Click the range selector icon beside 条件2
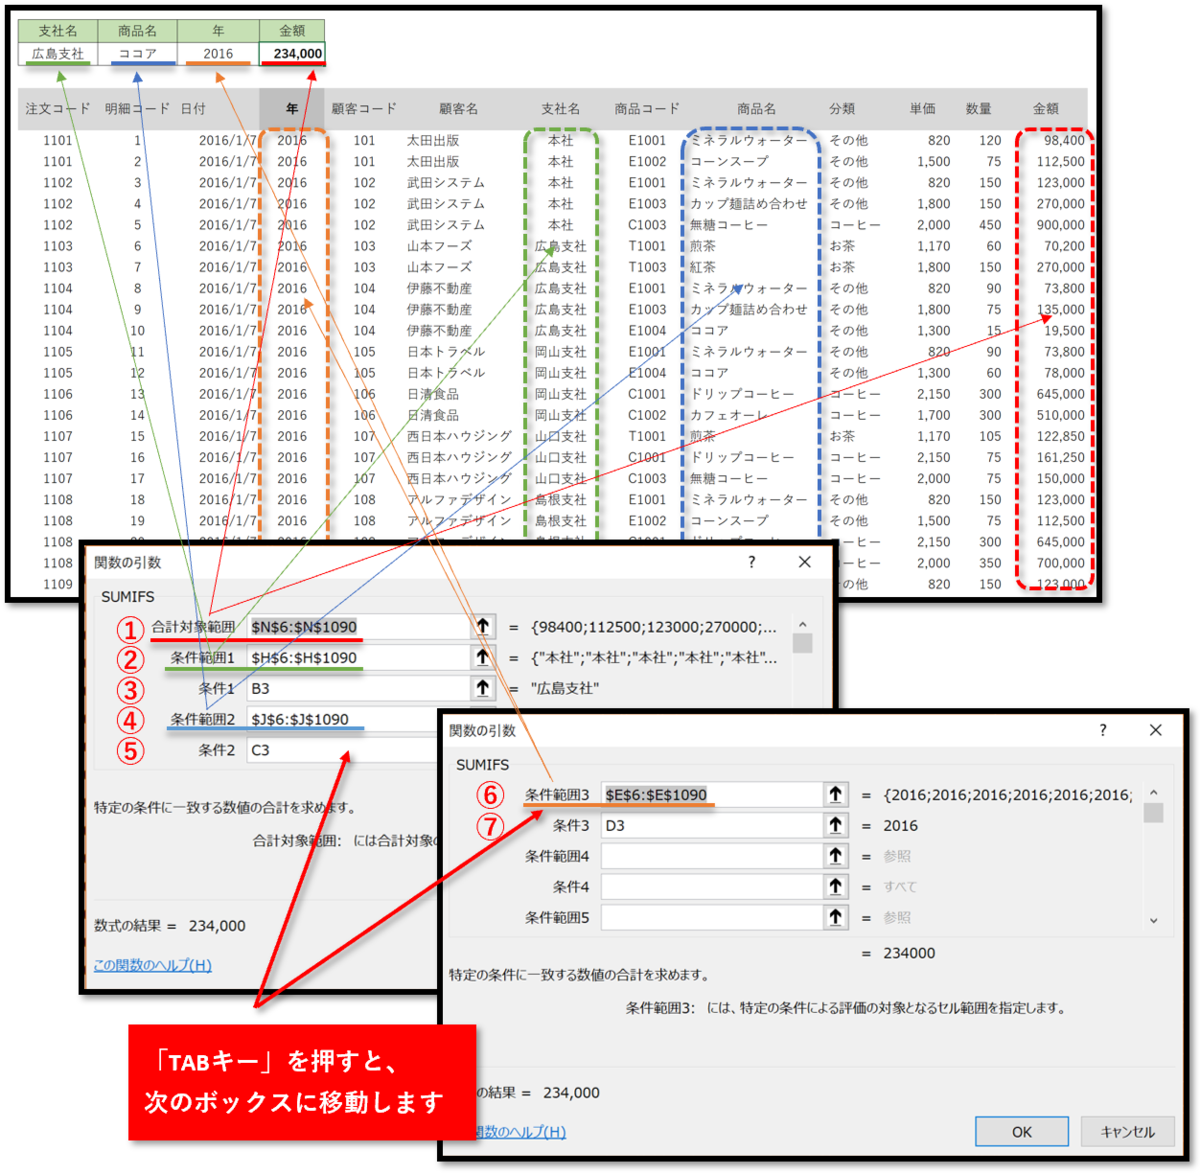Screen dimensions: 1200x1174 482,750
